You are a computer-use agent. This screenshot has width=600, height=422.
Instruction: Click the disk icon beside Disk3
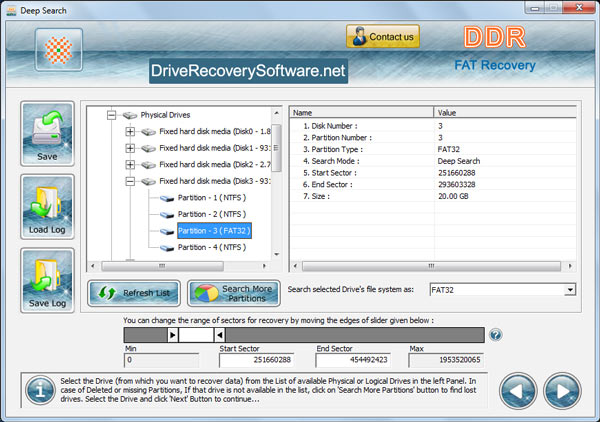pyautogui.click(x=148, y=182)
